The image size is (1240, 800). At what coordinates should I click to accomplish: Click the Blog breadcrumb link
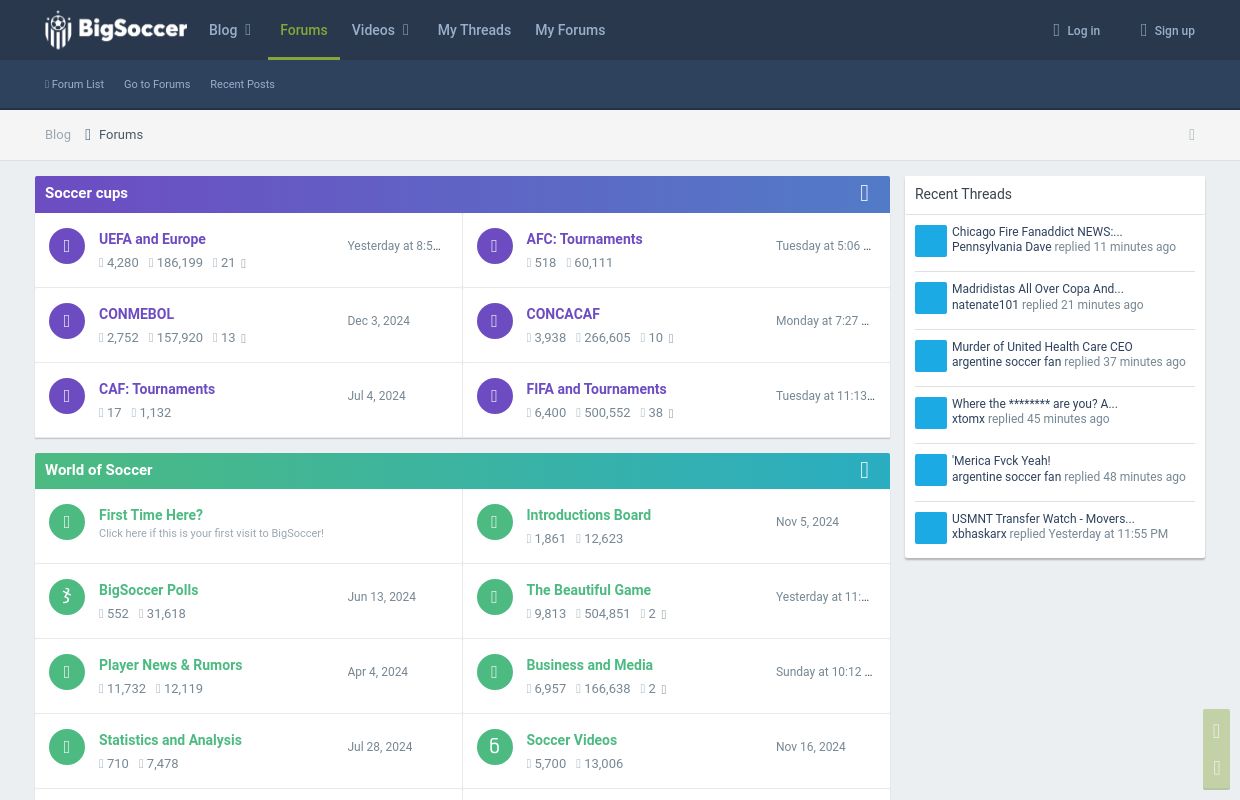click(58, 135)
